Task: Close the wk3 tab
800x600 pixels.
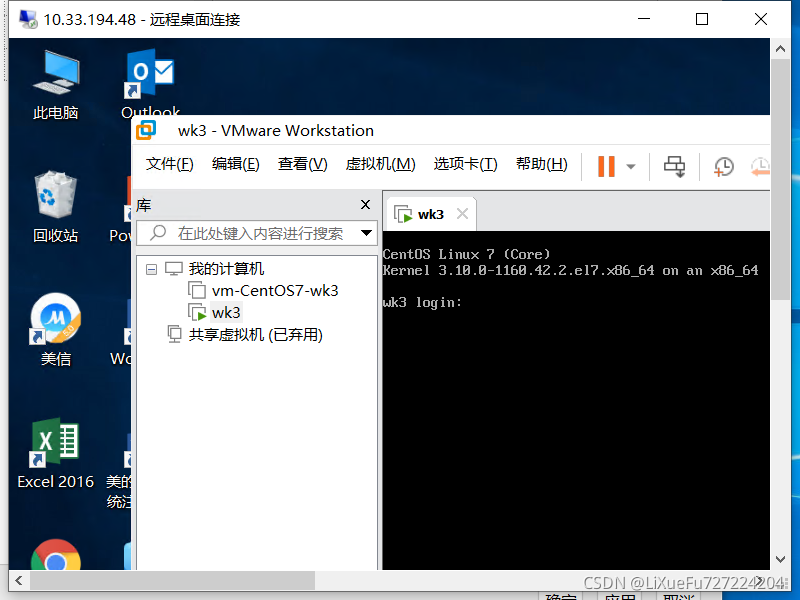Action: point(462,213)
